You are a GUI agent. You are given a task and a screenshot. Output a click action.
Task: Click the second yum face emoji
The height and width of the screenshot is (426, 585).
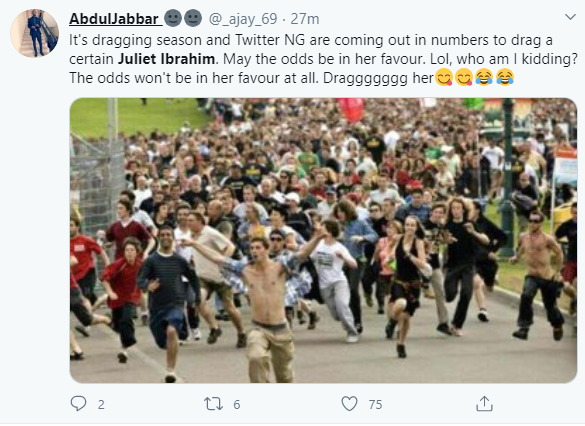click(464, 78)
